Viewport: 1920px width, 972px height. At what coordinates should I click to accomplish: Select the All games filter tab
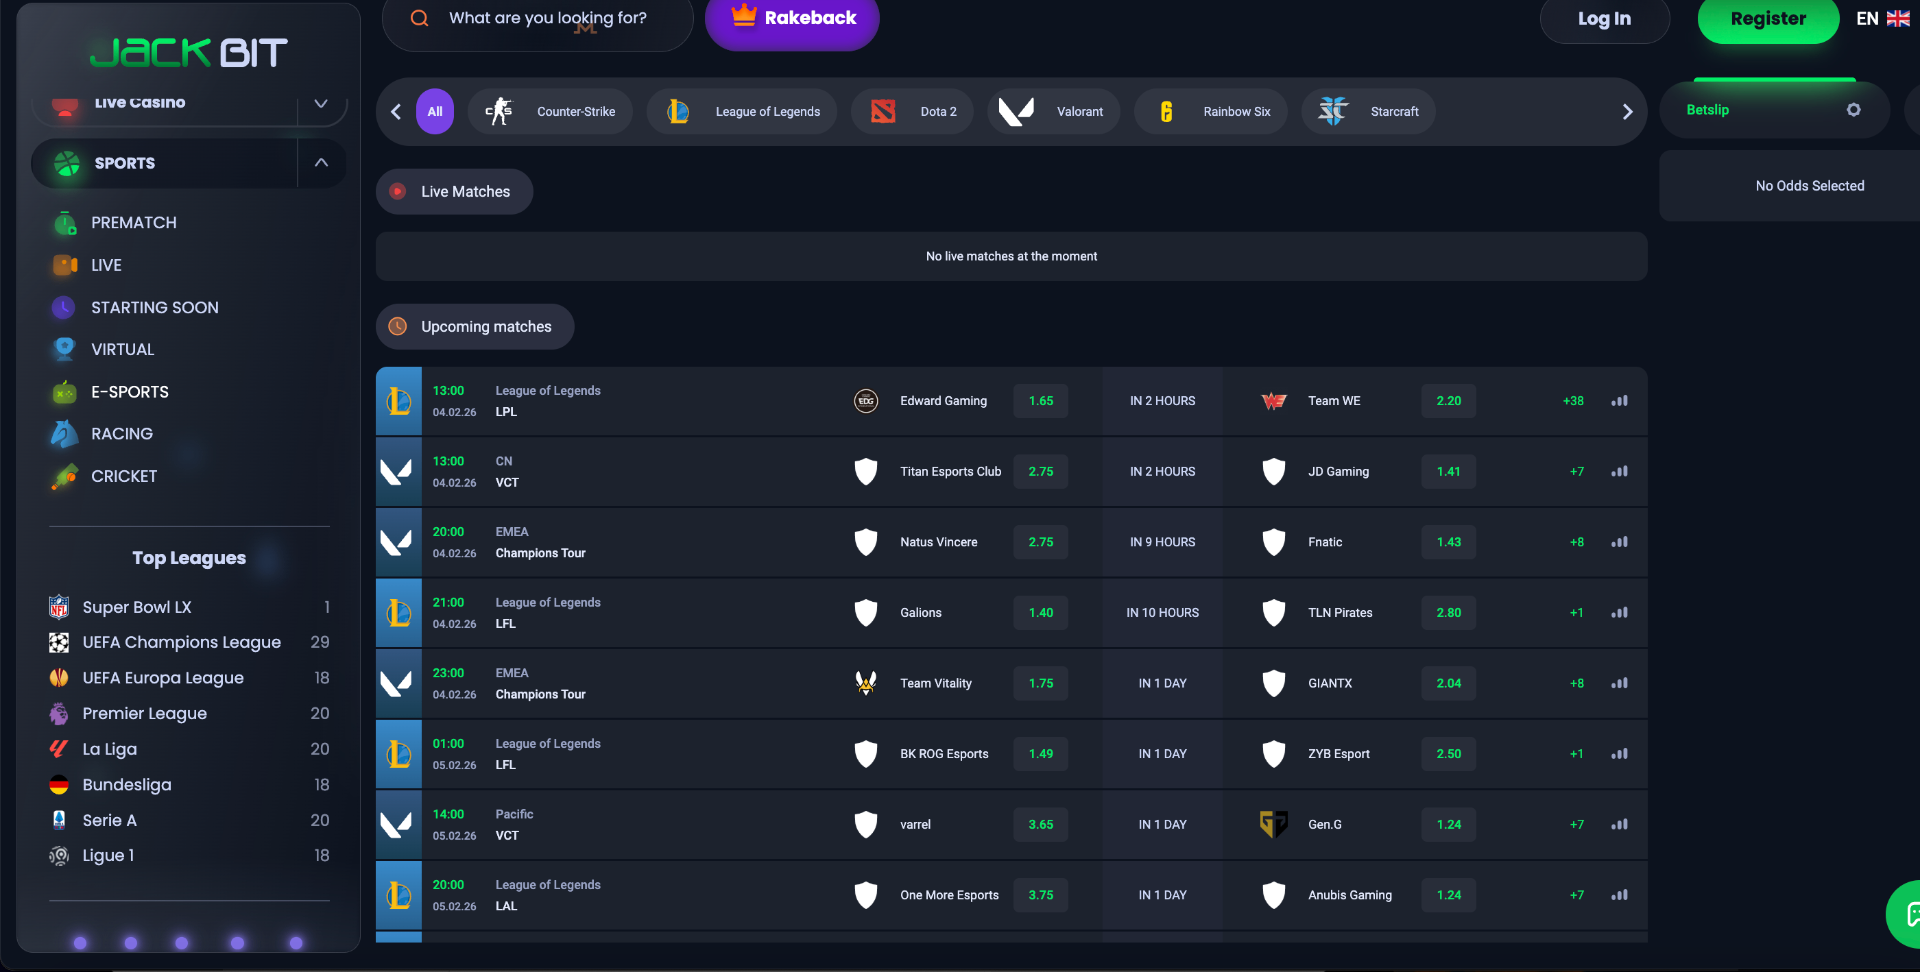[x=435, y=112]
